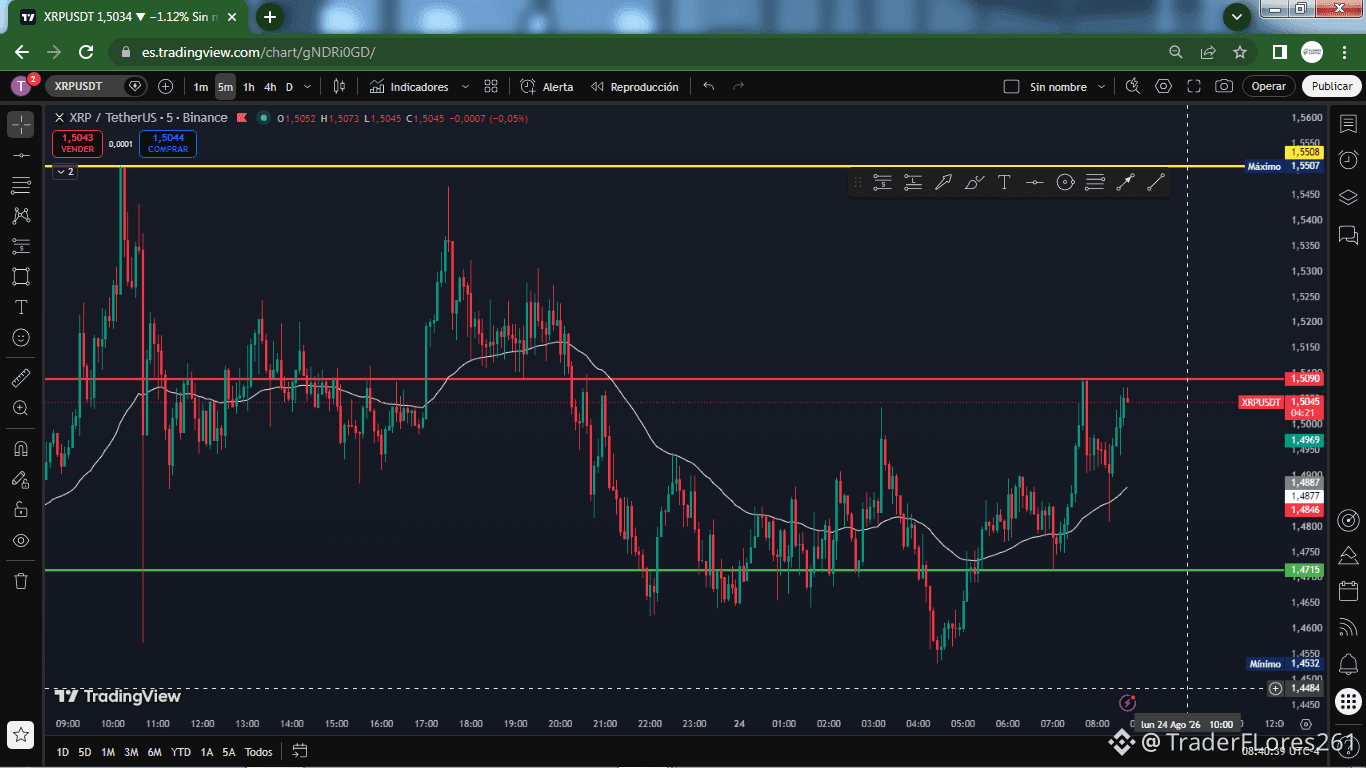The width and height of the screenshot is (1366, 768).
Task: Open the emoji and icons tool
Action: (21, 338)
